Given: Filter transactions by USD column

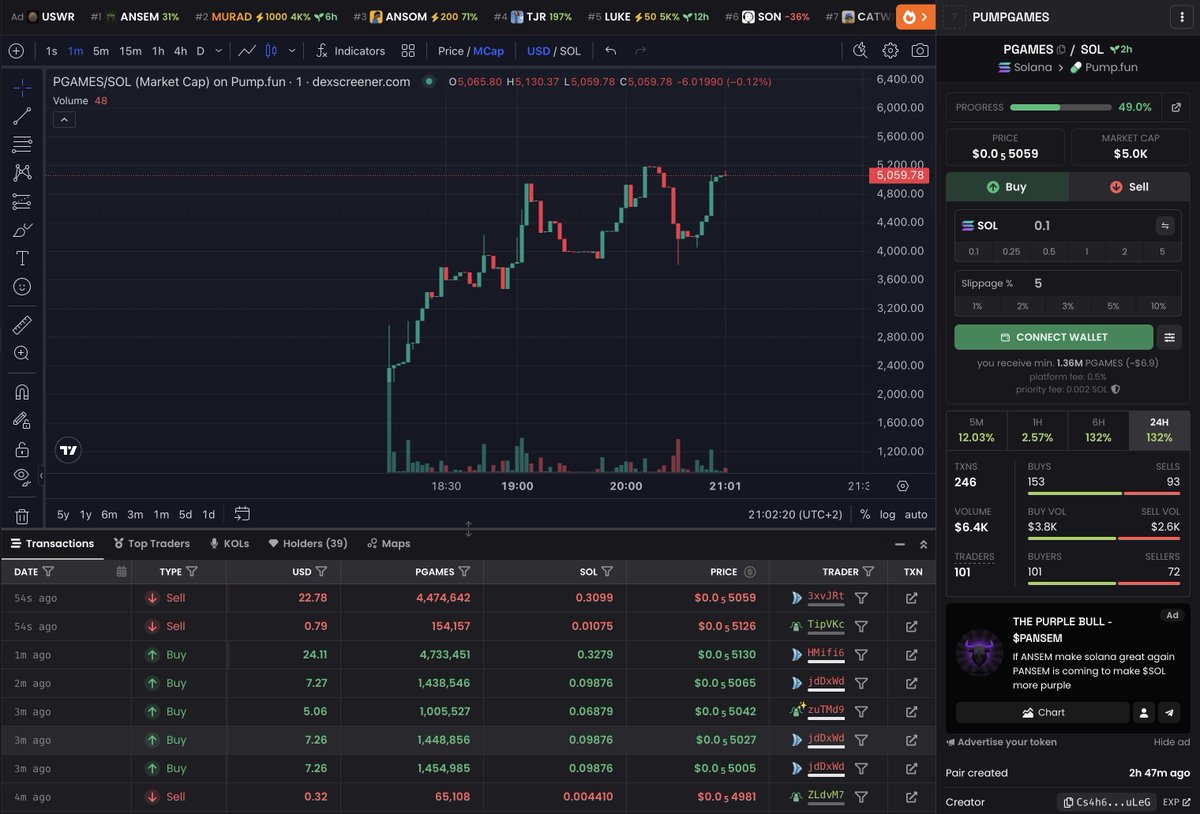Looking at the screenshot, I should click(x=321, y=572).
